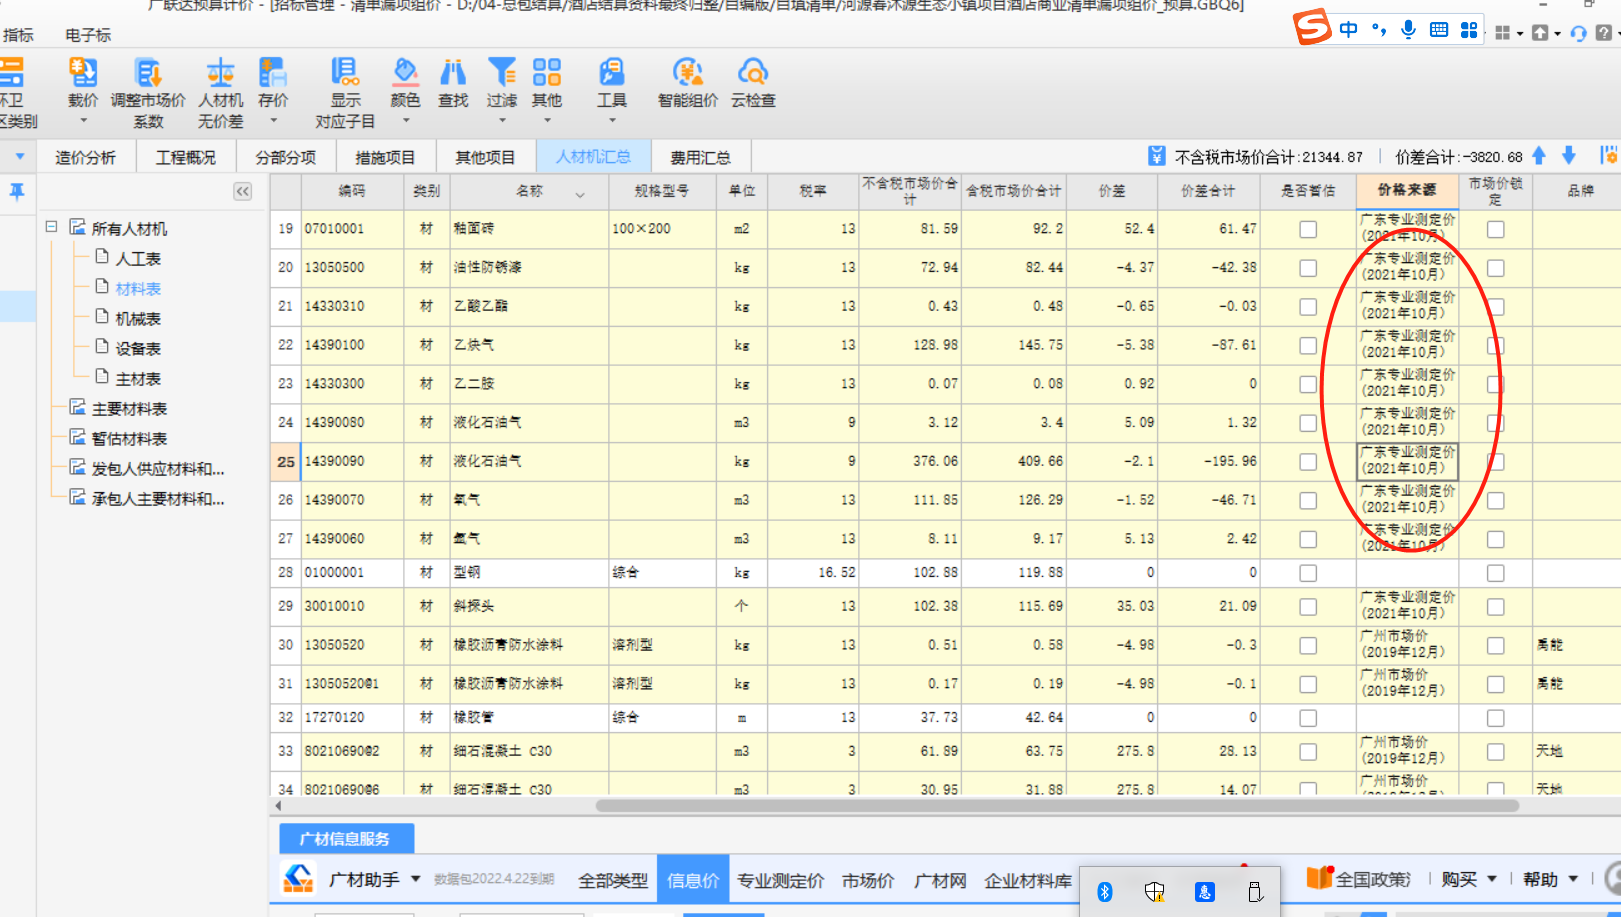Tick 是否暂估 checkbox for 型钢 row
The width and height of the screenshot is (1621, 917).
pos(1307,573)
